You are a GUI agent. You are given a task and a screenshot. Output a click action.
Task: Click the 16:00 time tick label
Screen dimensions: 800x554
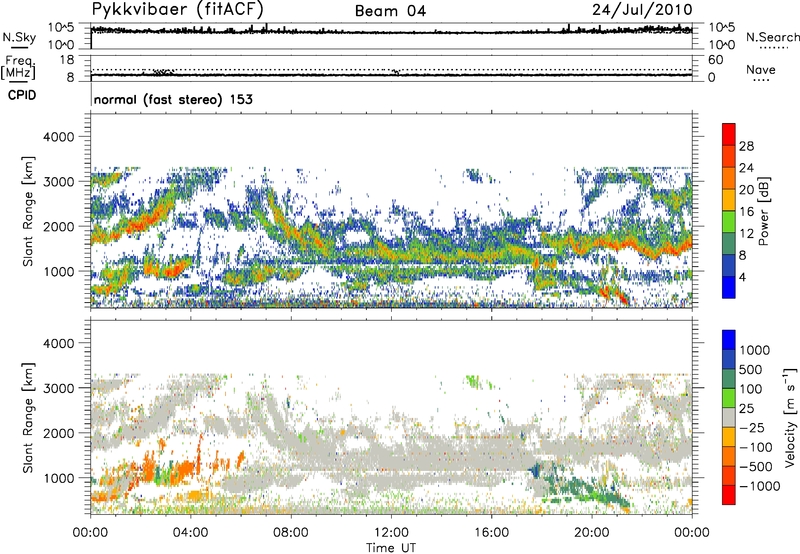491,533
